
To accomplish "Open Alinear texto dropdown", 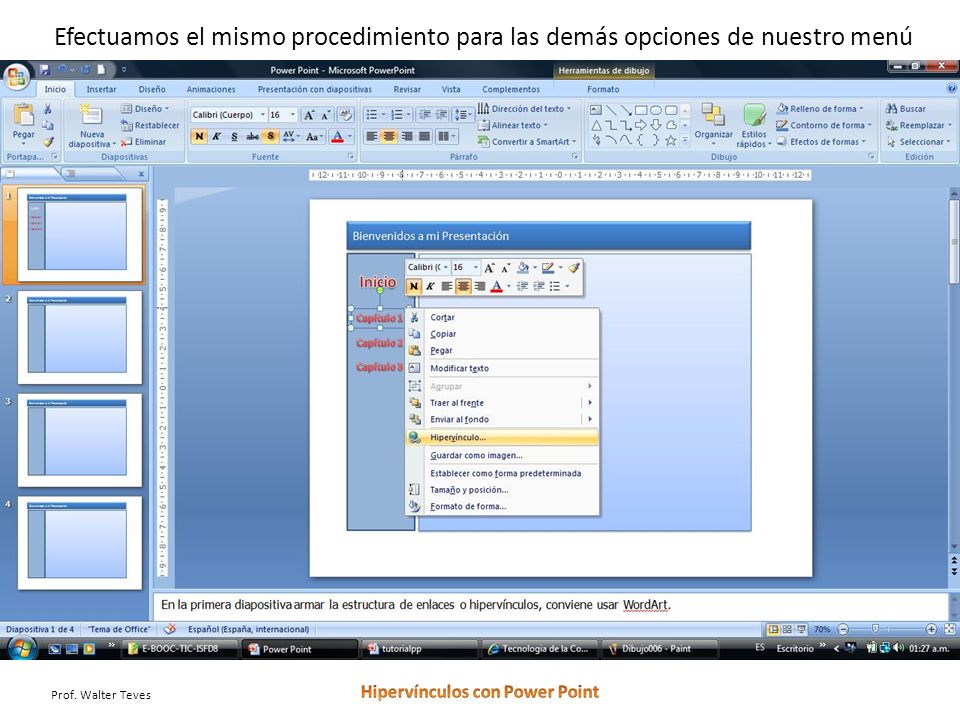I will click(x=514, y=125).
